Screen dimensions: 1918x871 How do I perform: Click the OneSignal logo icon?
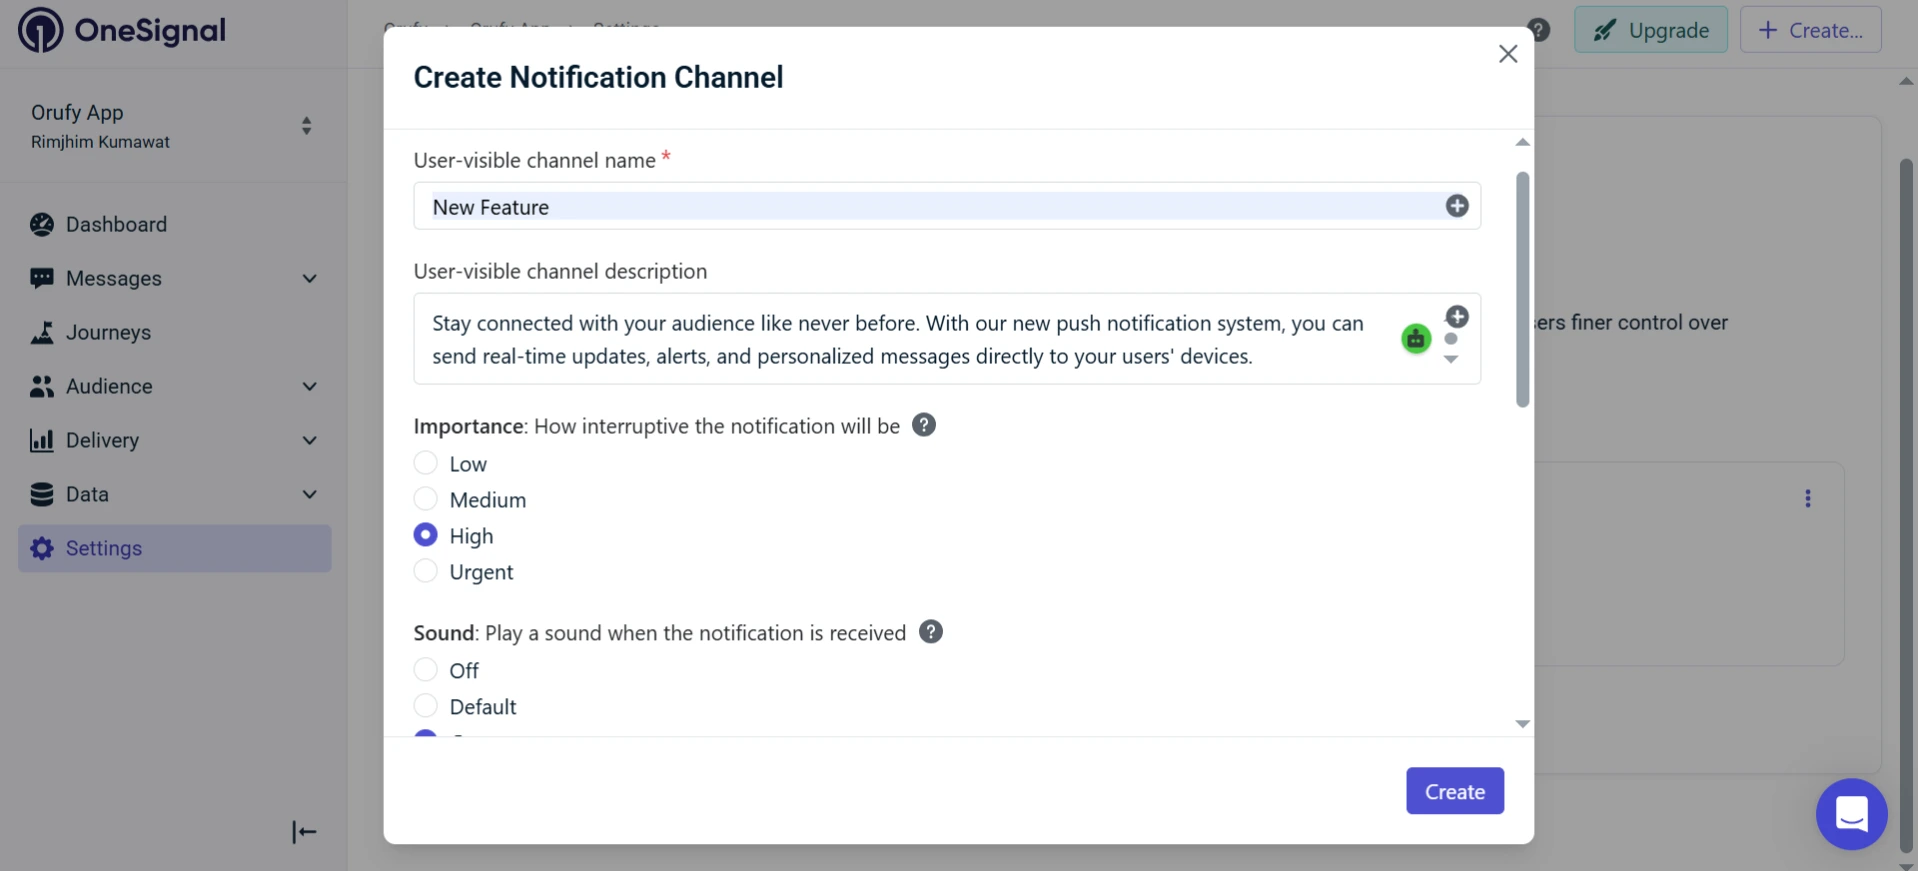(x=40, y=30)
